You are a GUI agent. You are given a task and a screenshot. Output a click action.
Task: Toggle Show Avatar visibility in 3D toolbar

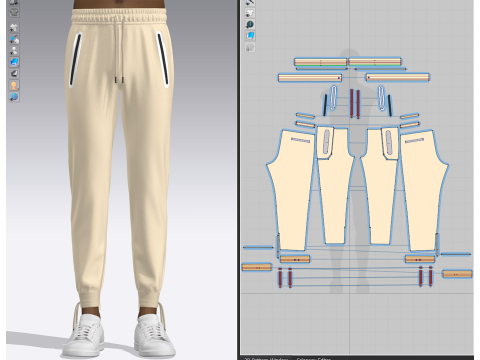14,51
